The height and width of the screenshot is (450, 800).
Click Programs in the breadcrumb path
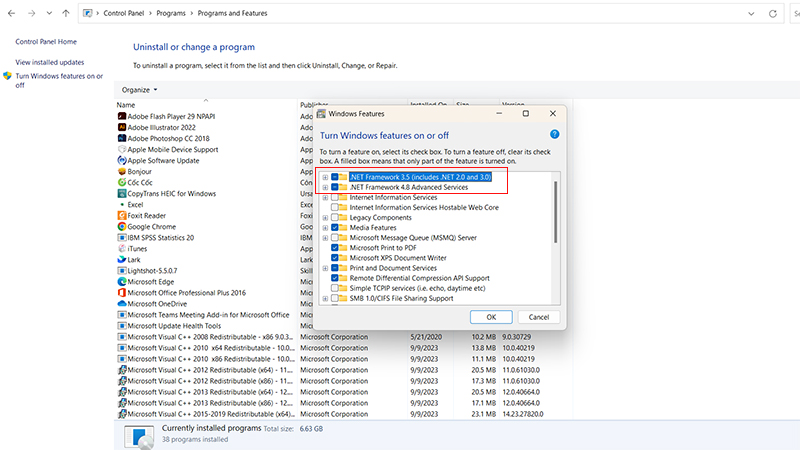point(171,13)
